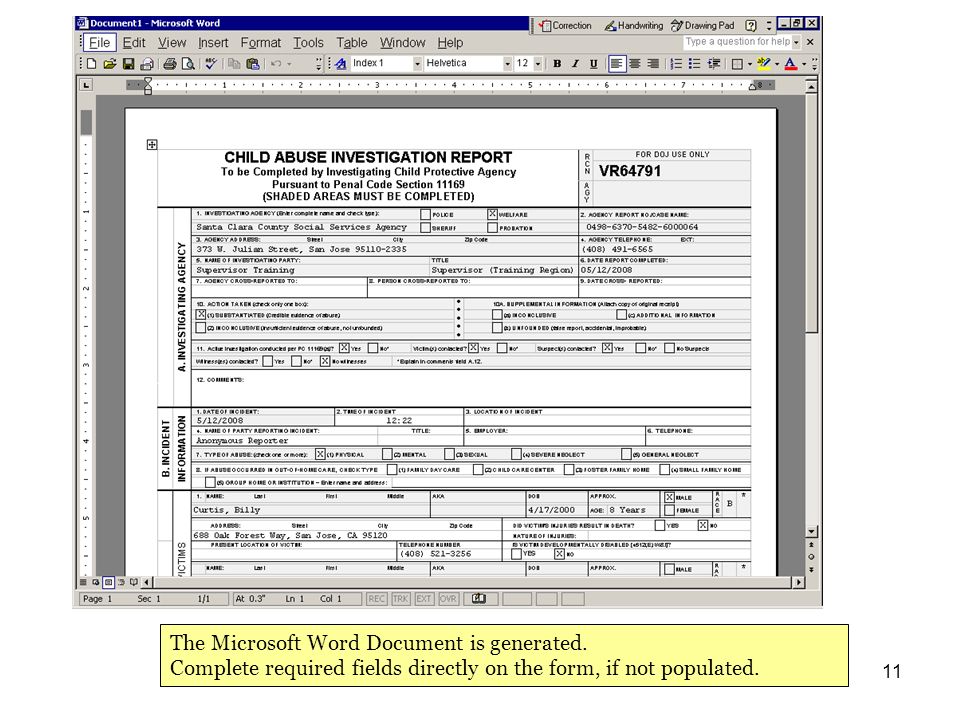Image resolution: width=960 pixels, height=720 pixels.
Task: Open the Format menu
Action: click(261, 43)
